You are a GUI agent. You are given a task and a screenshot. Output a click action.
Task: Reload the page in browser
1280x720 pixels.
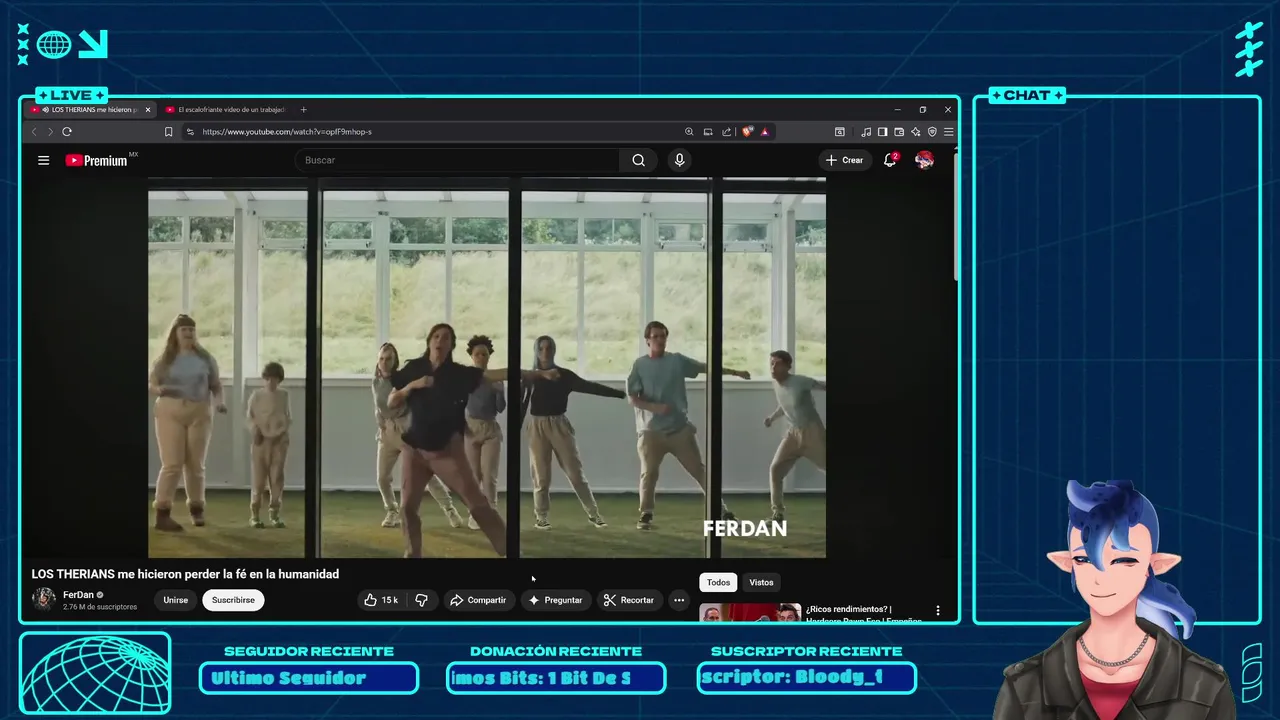click(x=67, y=131)
